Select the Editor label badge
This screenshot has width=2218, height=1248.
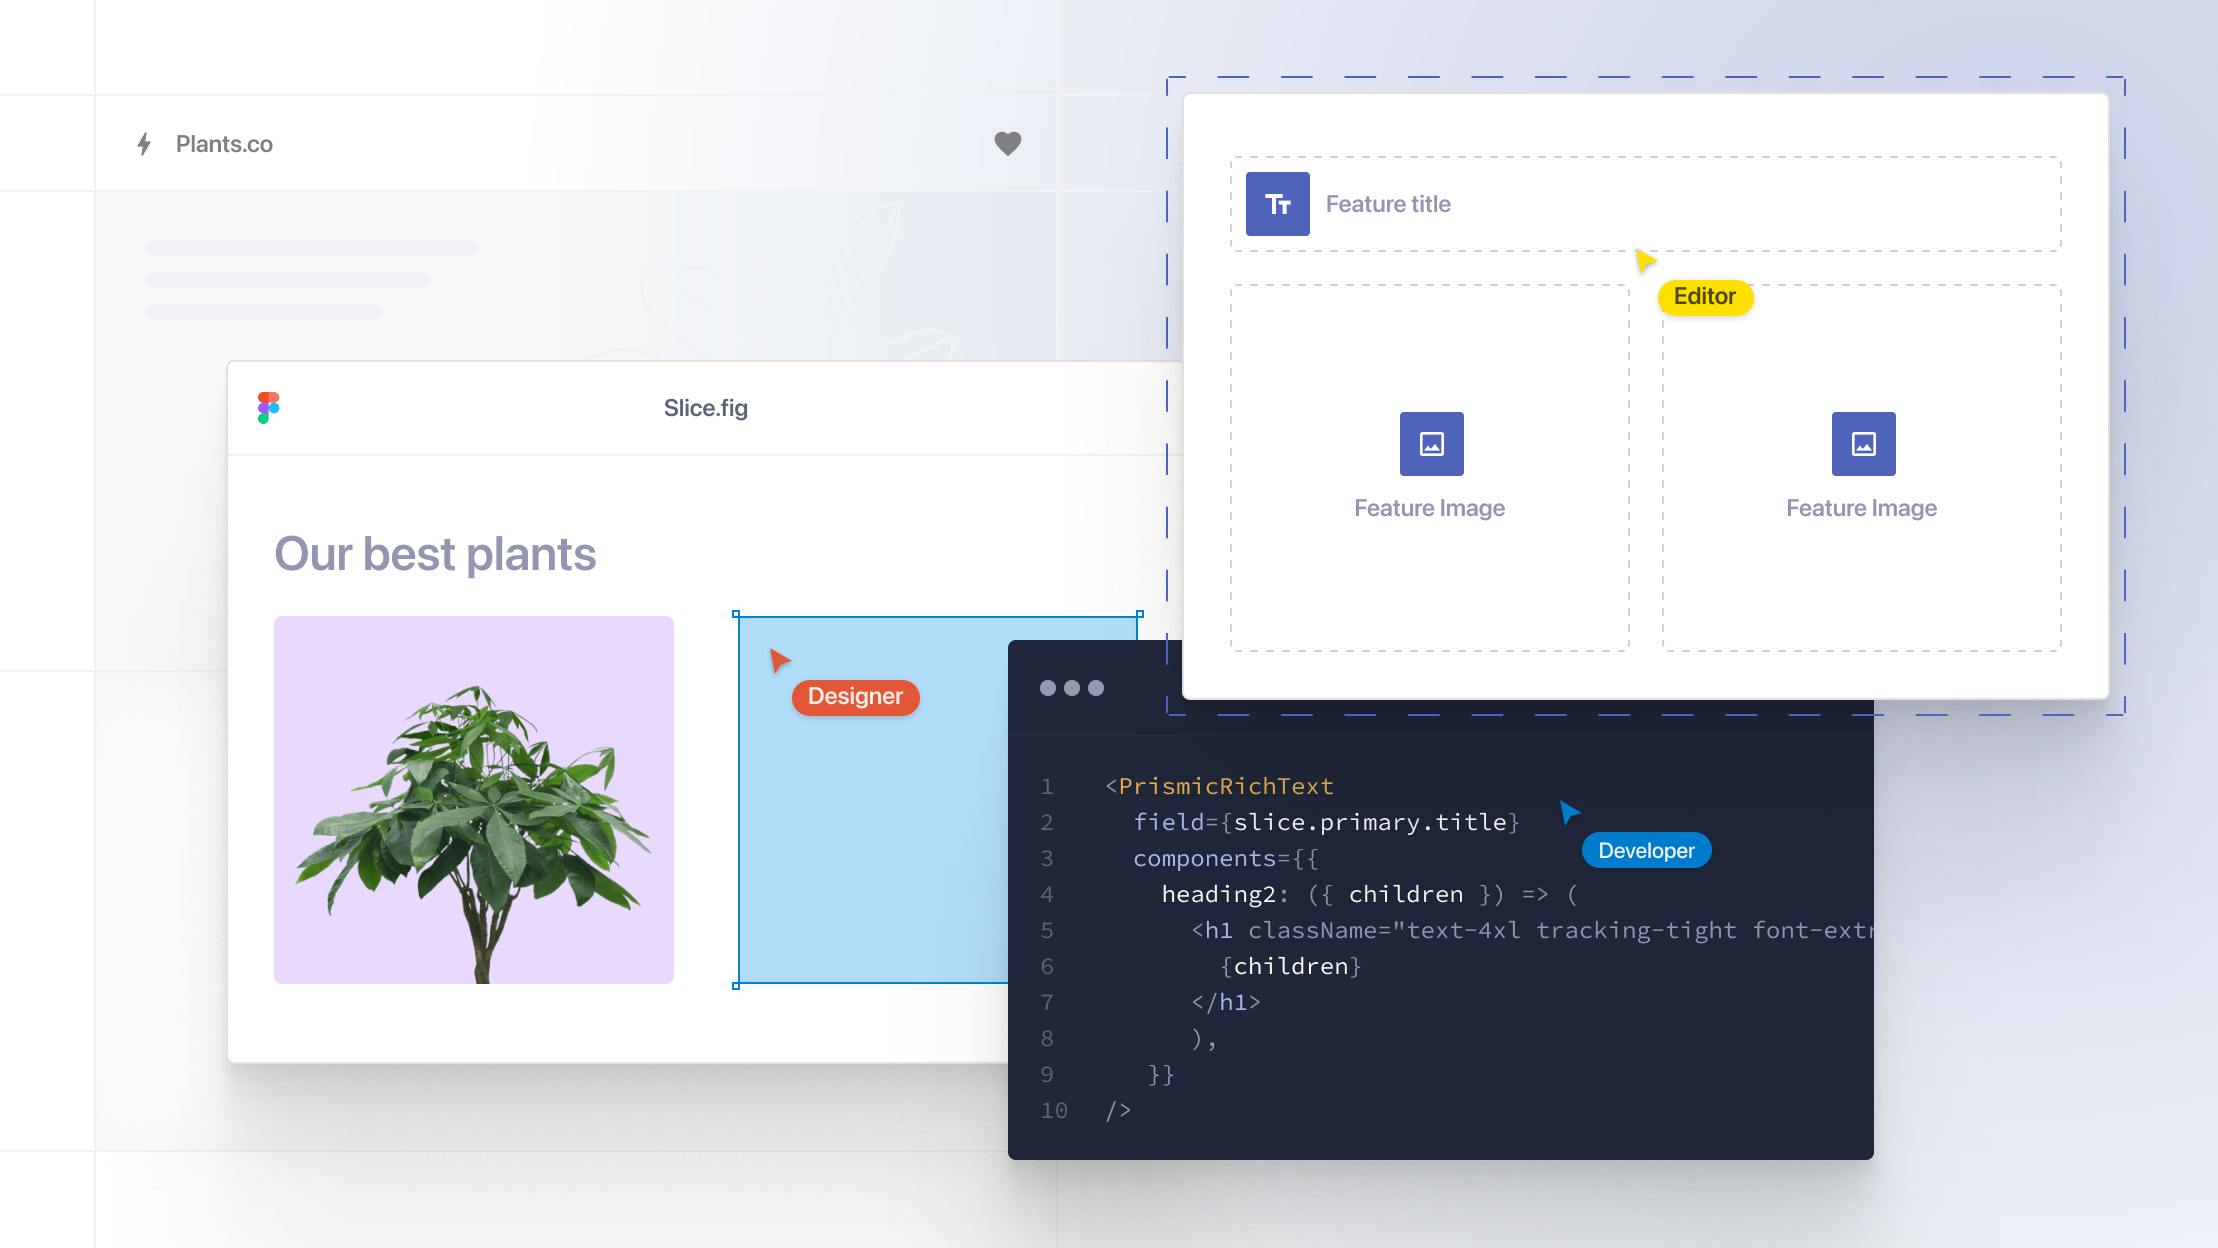[x=1705, y=296]
